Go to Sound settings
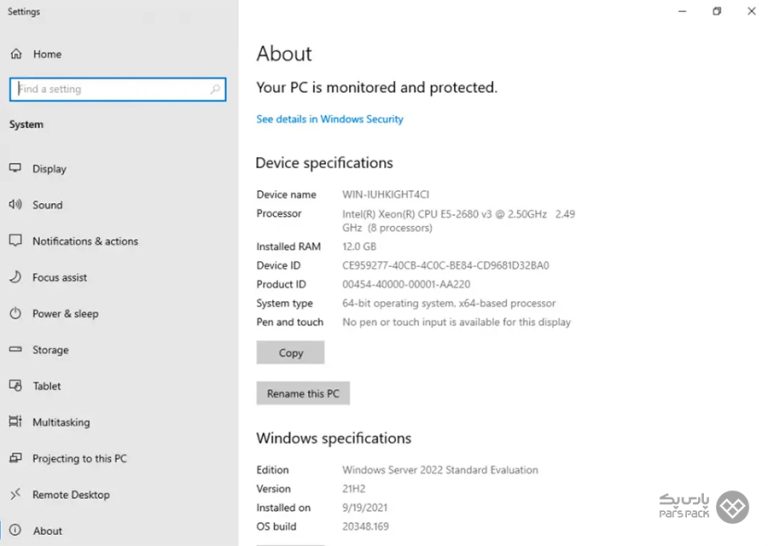Screen dimensions: 768x546 pyautogui.click(x=48, y=205)
